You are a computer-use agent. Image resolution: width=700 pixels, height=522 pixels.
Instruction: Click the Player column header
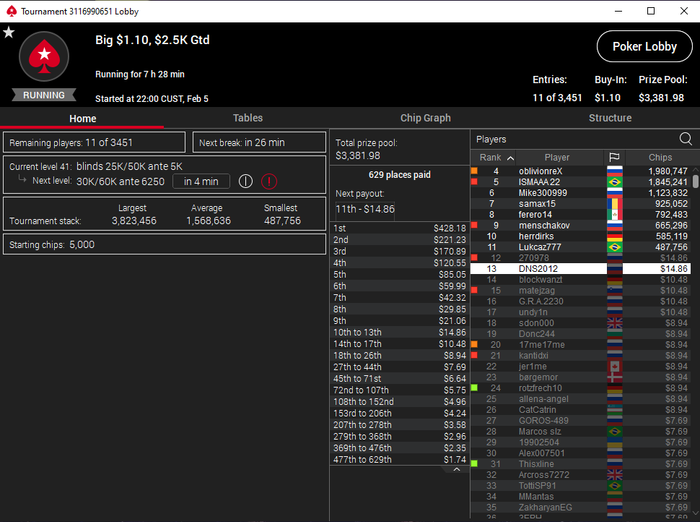click(x=557, y=157)
